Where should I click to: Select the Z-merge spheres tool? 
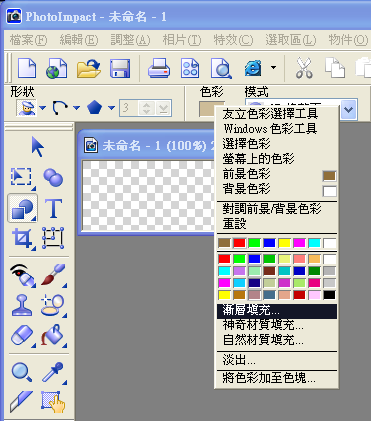[53, 177]
